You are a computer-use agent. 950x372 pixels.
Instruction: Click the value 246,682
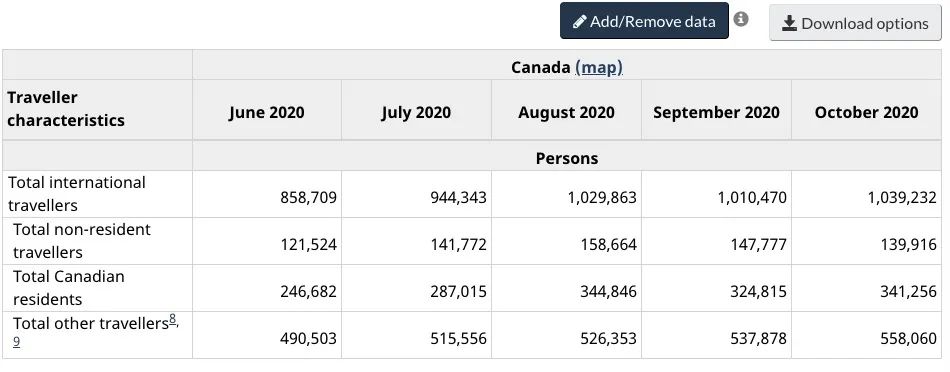(308, 291)
